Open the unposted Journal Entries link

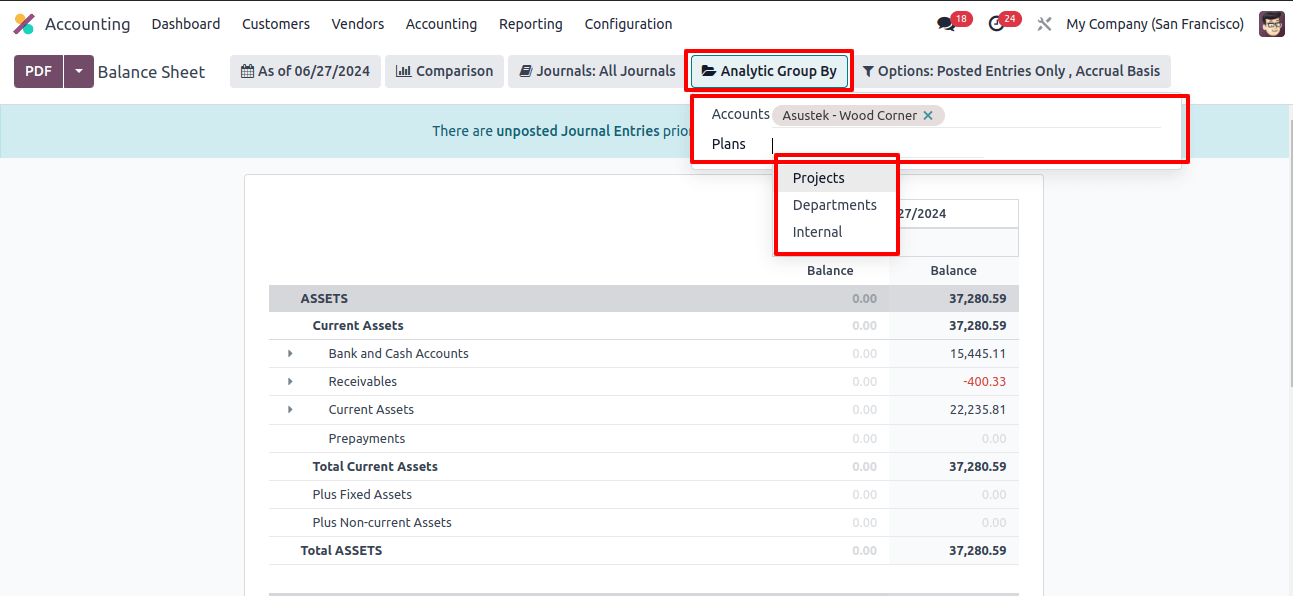[x=577, y=131]
